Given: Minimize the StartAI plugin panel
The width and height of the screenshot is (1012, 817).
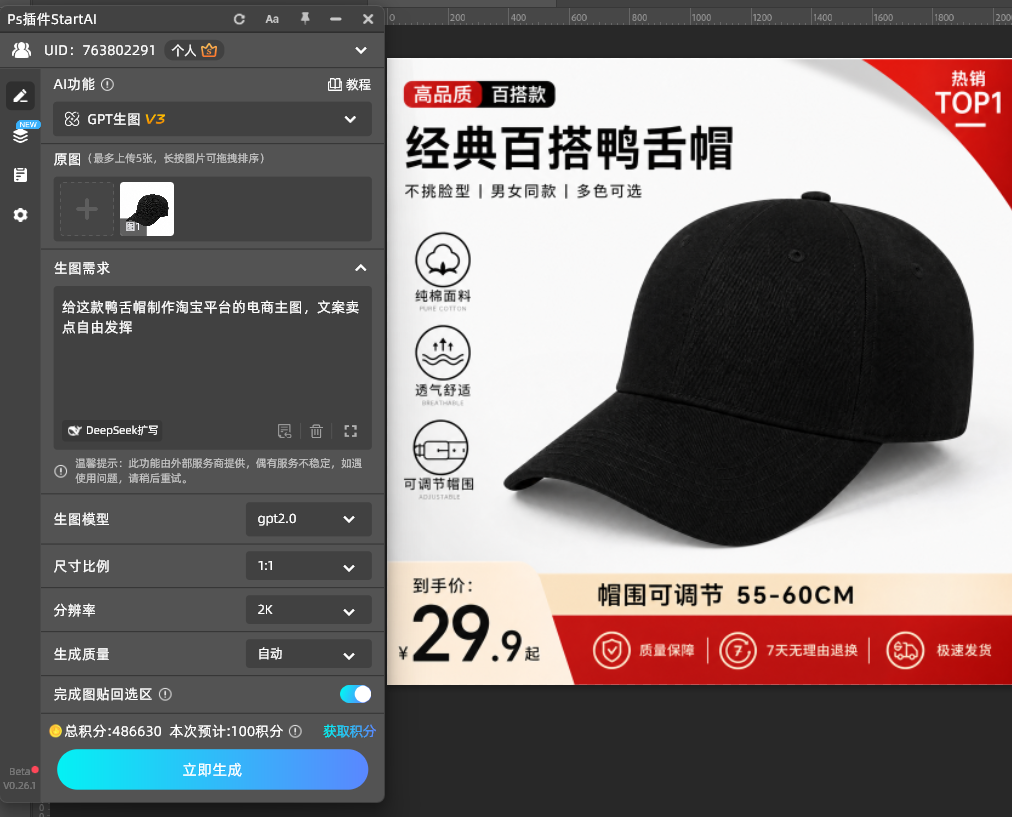Looking at the screenshot, I should [336, 19].
